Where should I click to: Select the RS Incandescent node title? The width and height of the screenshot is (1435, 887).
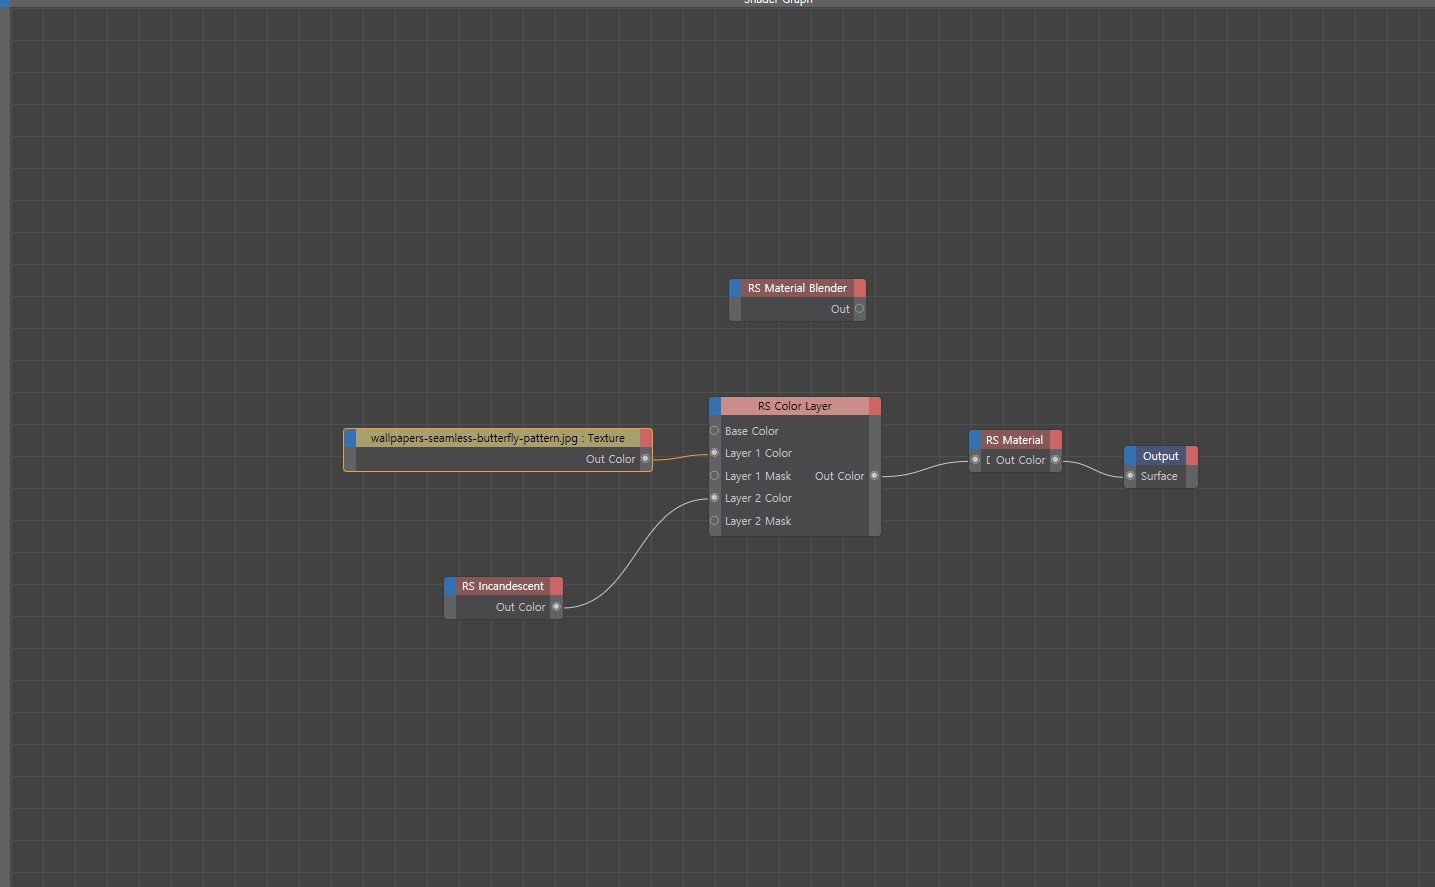[503, 586]
